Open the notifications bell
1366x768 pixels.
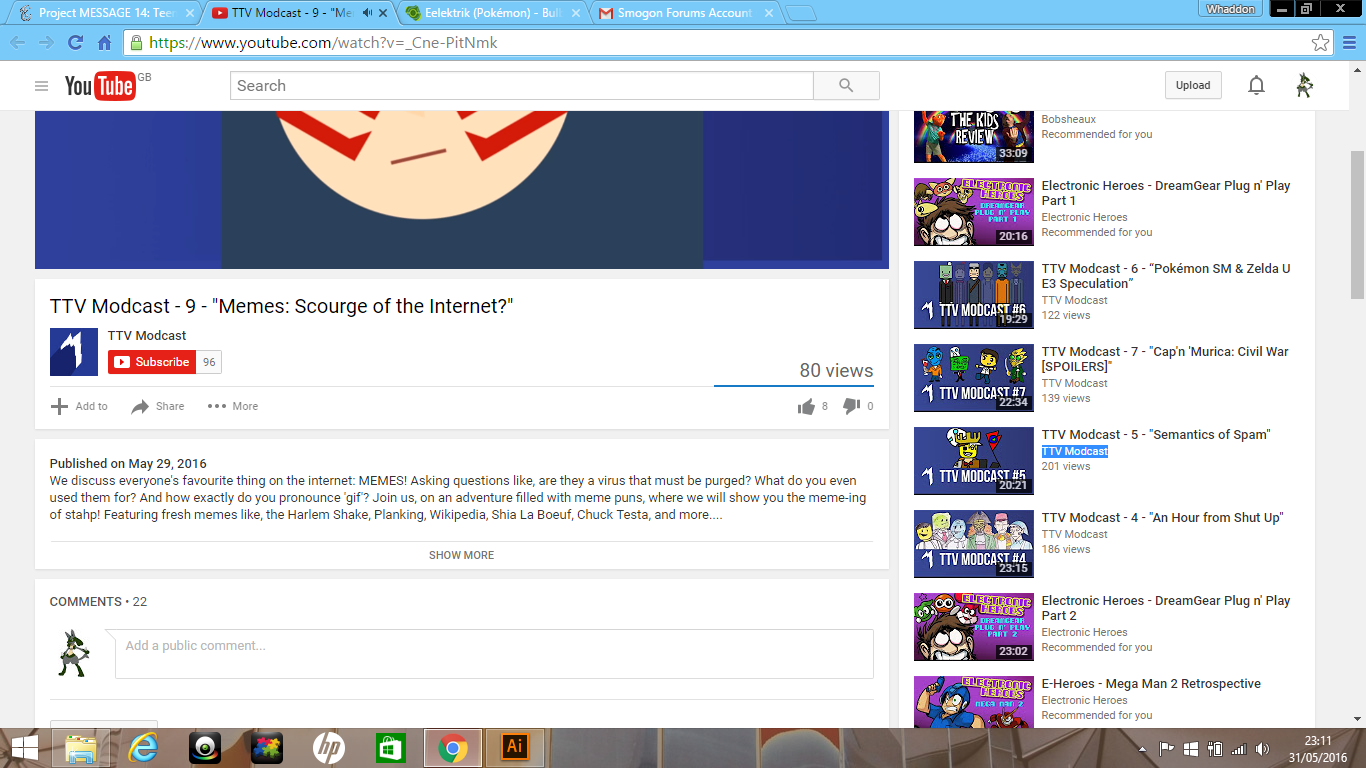1256,86
